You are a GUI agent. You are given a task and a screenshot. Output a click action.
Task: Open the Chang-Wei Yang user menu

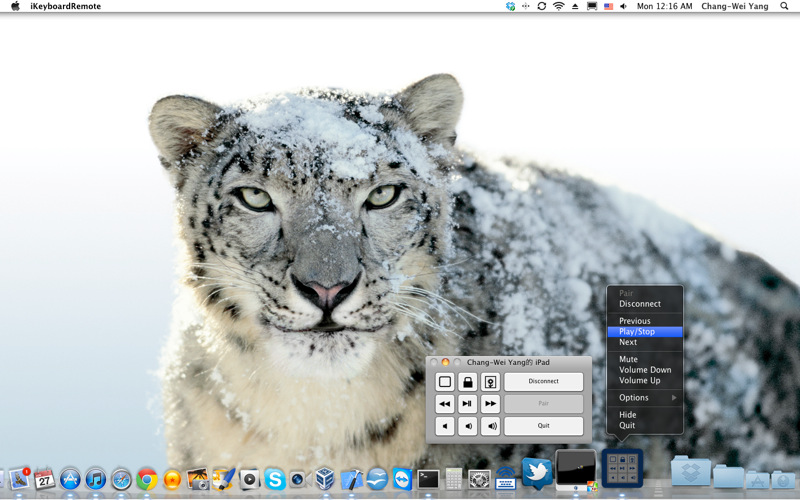coord(735,6)
